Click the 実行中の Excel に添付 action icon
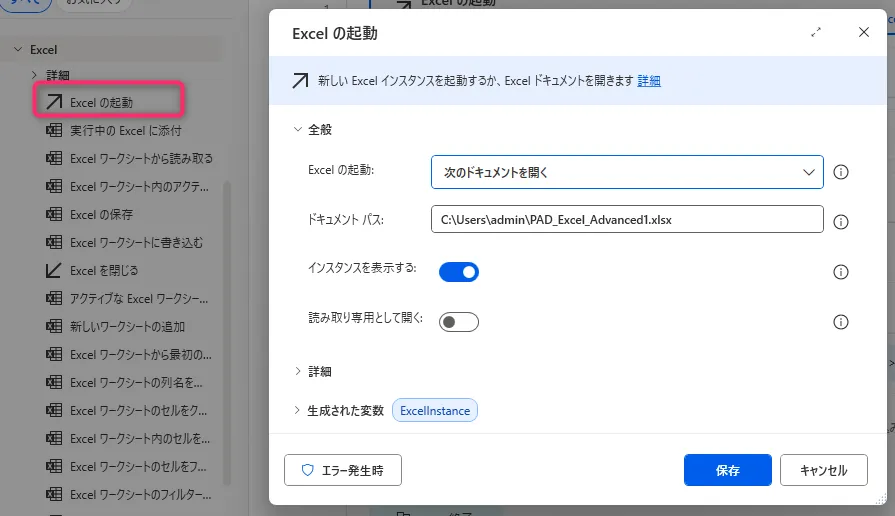The width and height of the screenshot is (895, 516). 54,130
